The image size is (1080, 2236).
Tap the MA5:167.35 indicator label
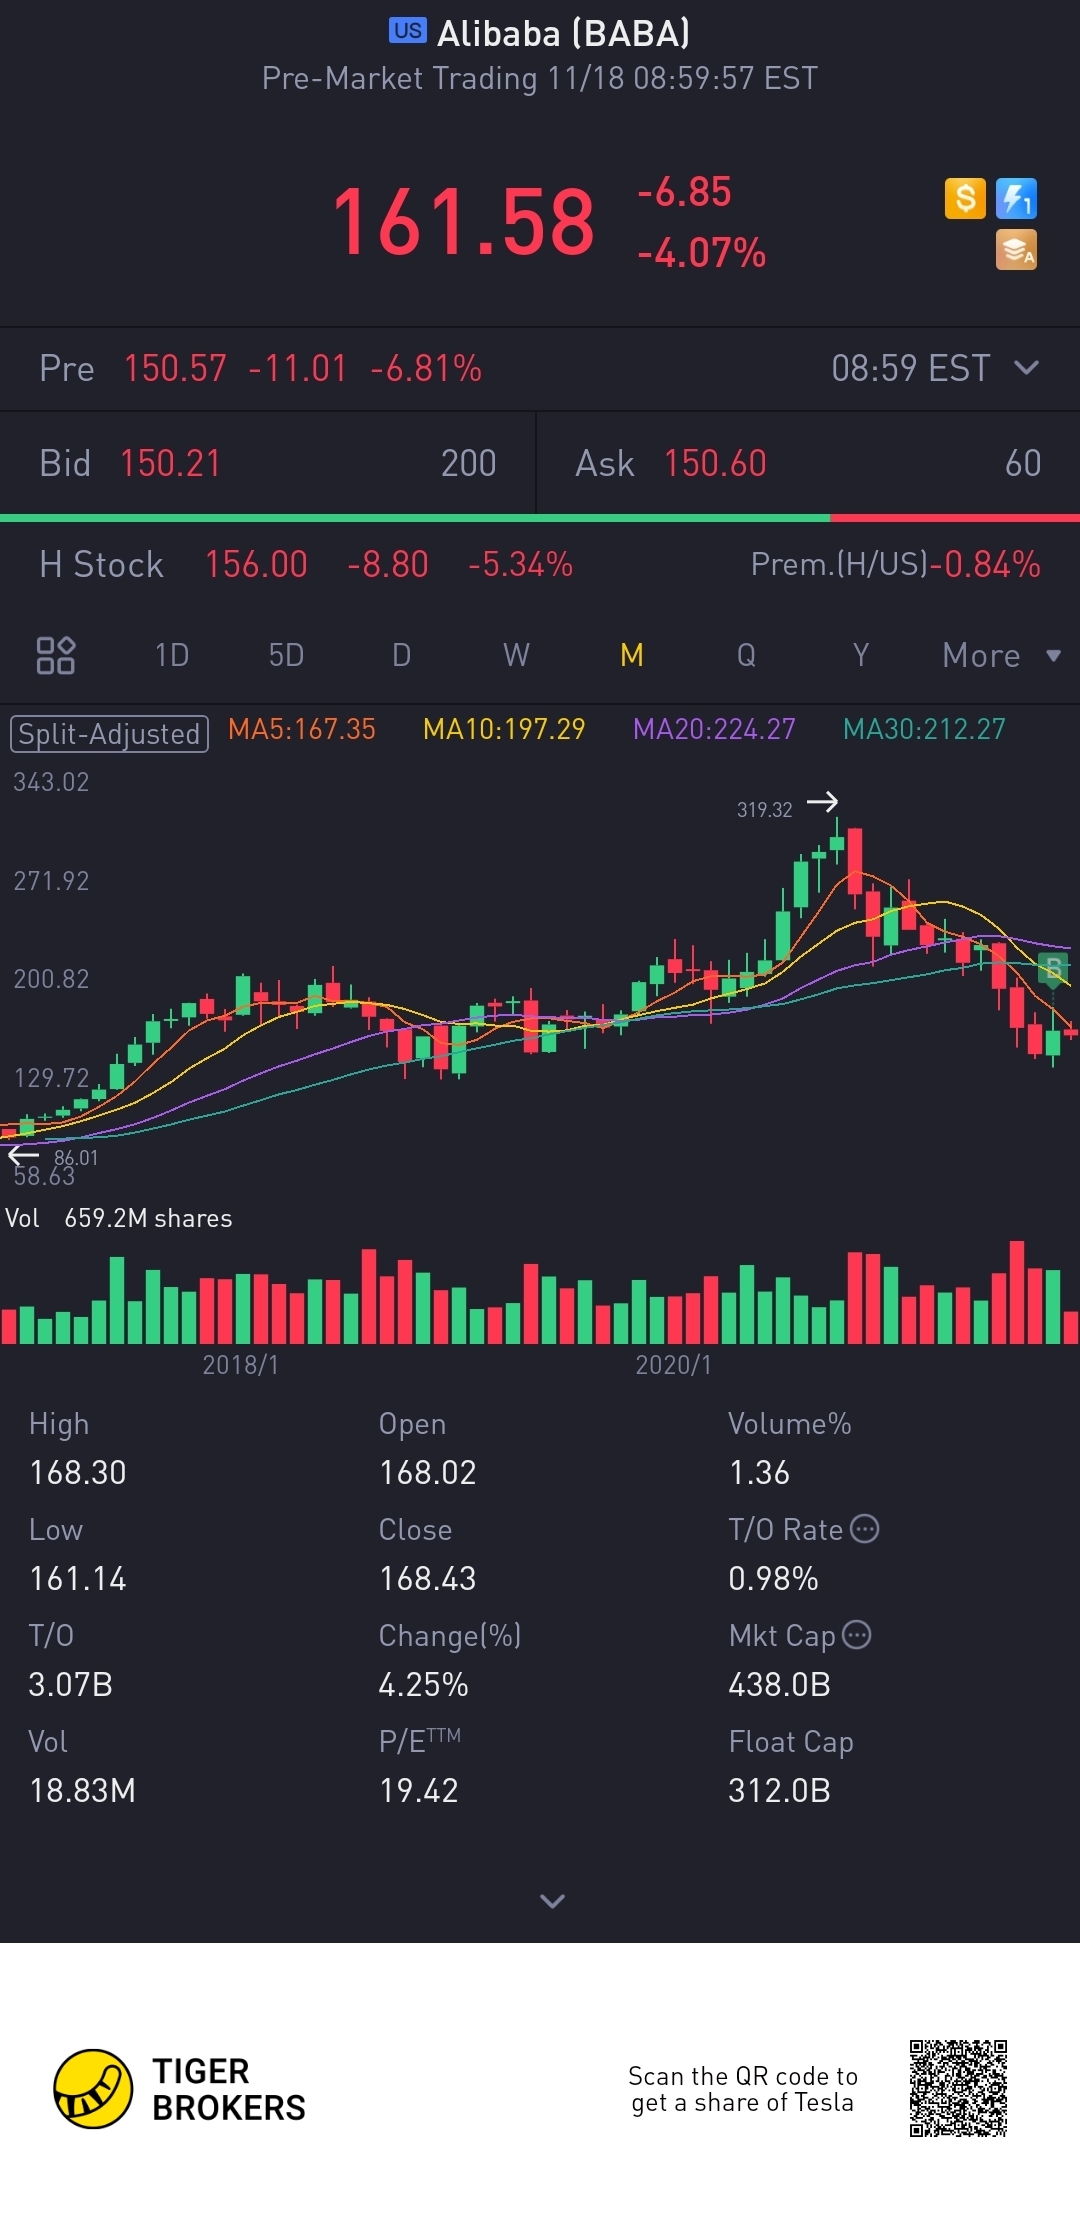pyautogui.click(x=302, y=729)
